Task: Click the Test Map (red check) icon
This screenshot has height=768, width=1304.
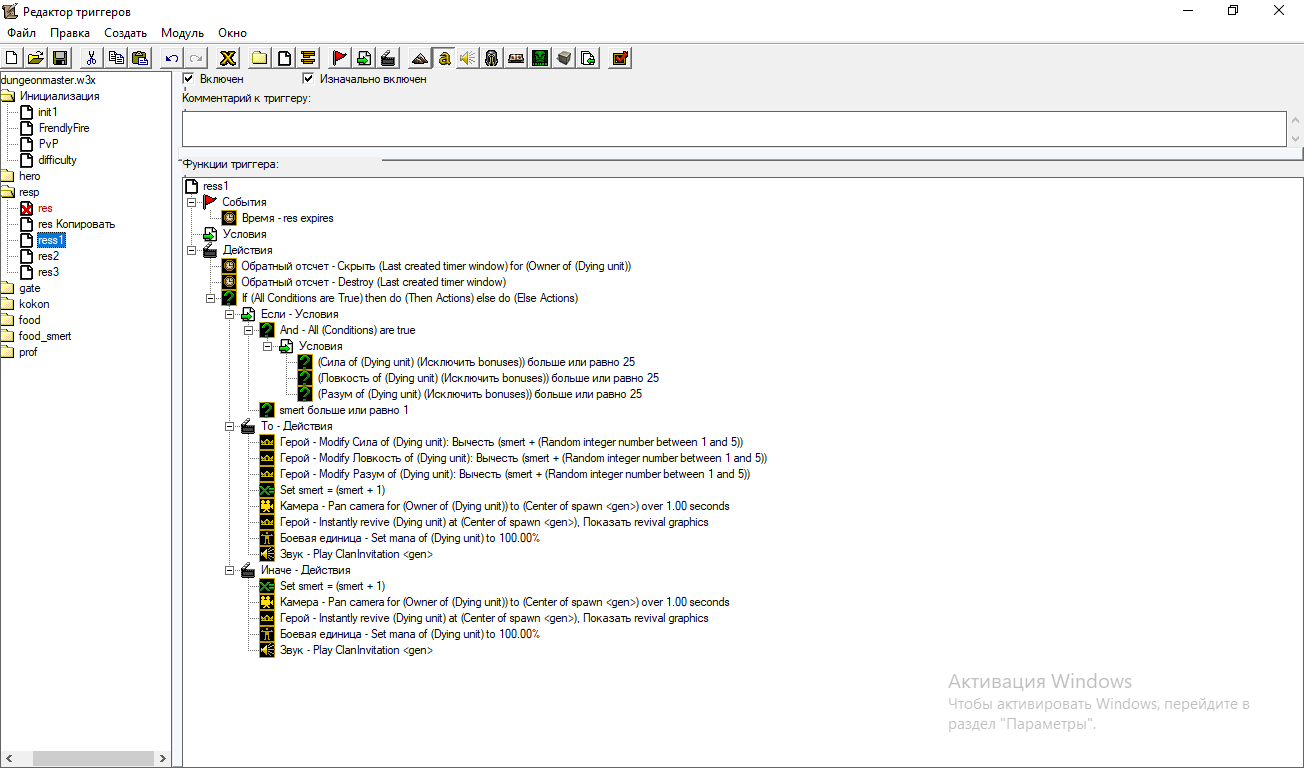Action: pos(620,58)
